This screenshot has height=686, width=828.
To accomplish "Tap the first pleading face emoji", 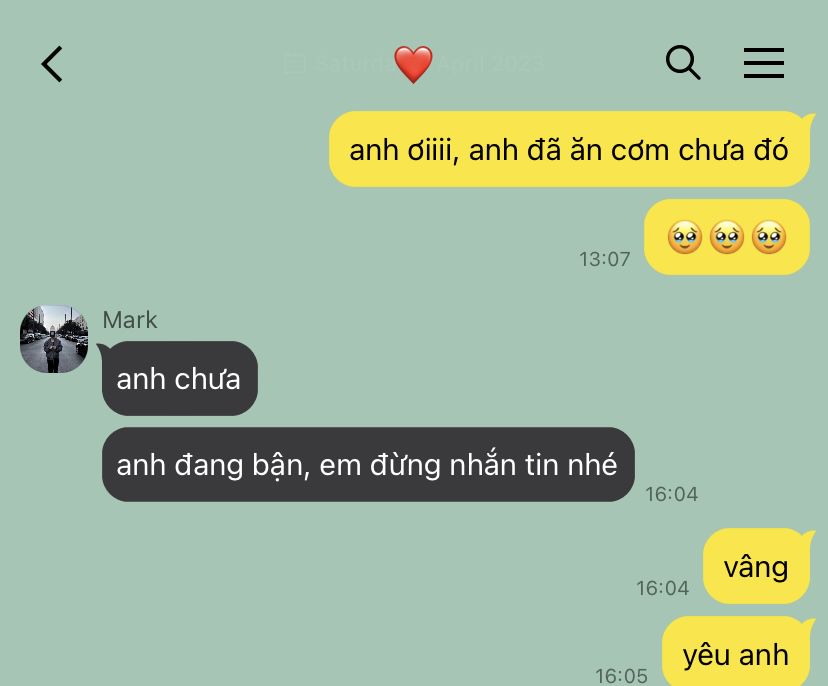I will pos(685,237).
